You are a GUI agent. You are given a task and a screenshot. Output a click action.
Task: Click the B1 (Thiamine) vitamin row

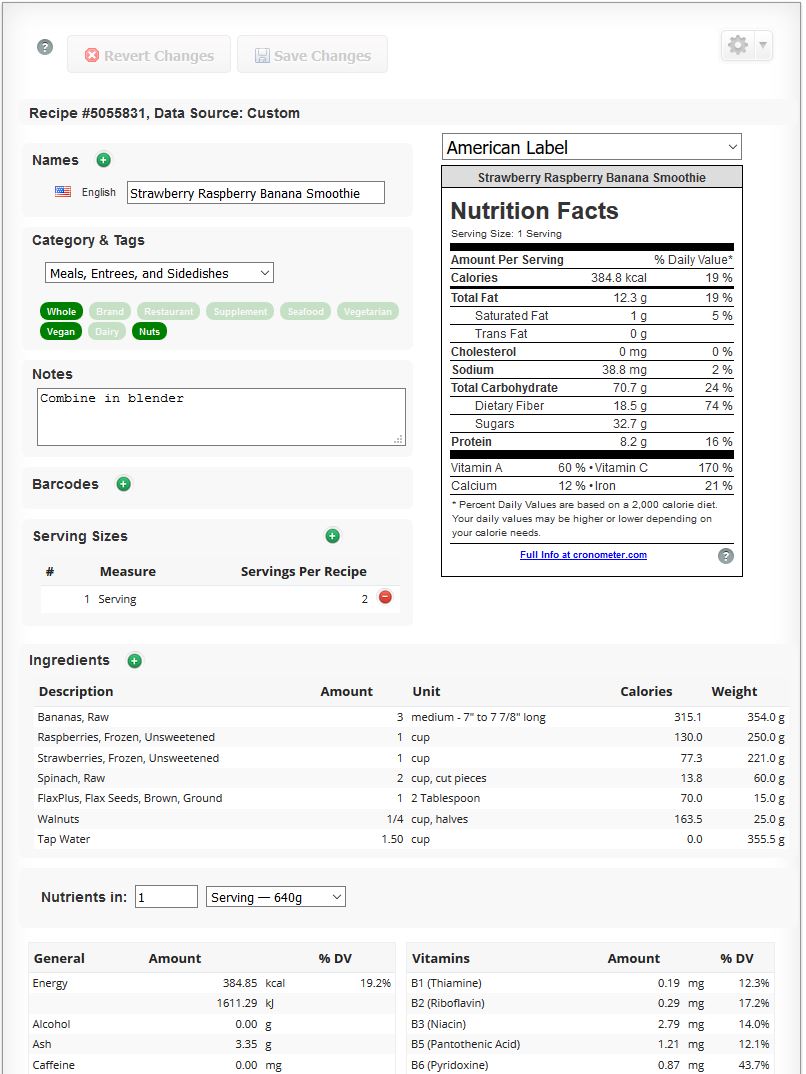tap(590, 983)
